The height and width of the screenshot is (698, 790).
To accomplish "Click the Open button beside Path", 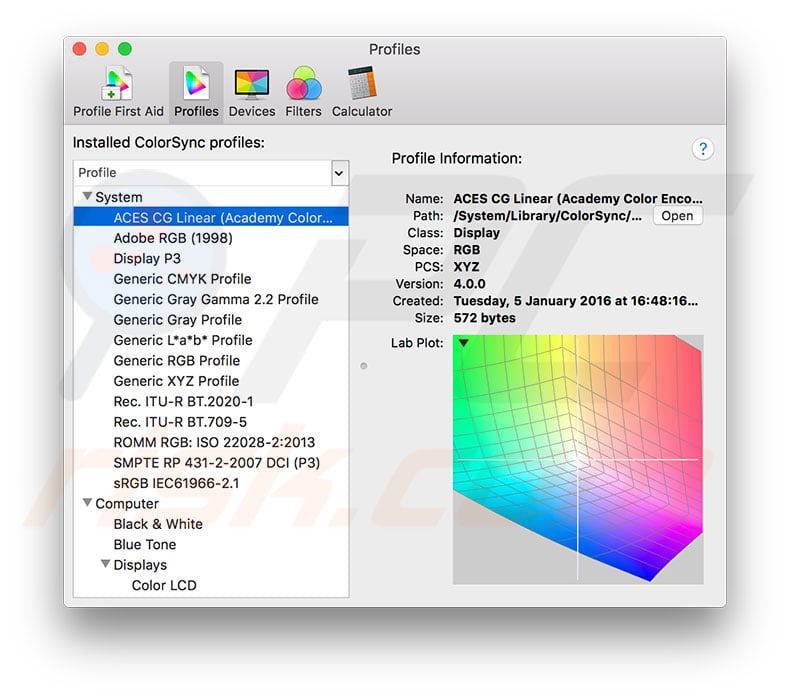I will tap(677, 216).
